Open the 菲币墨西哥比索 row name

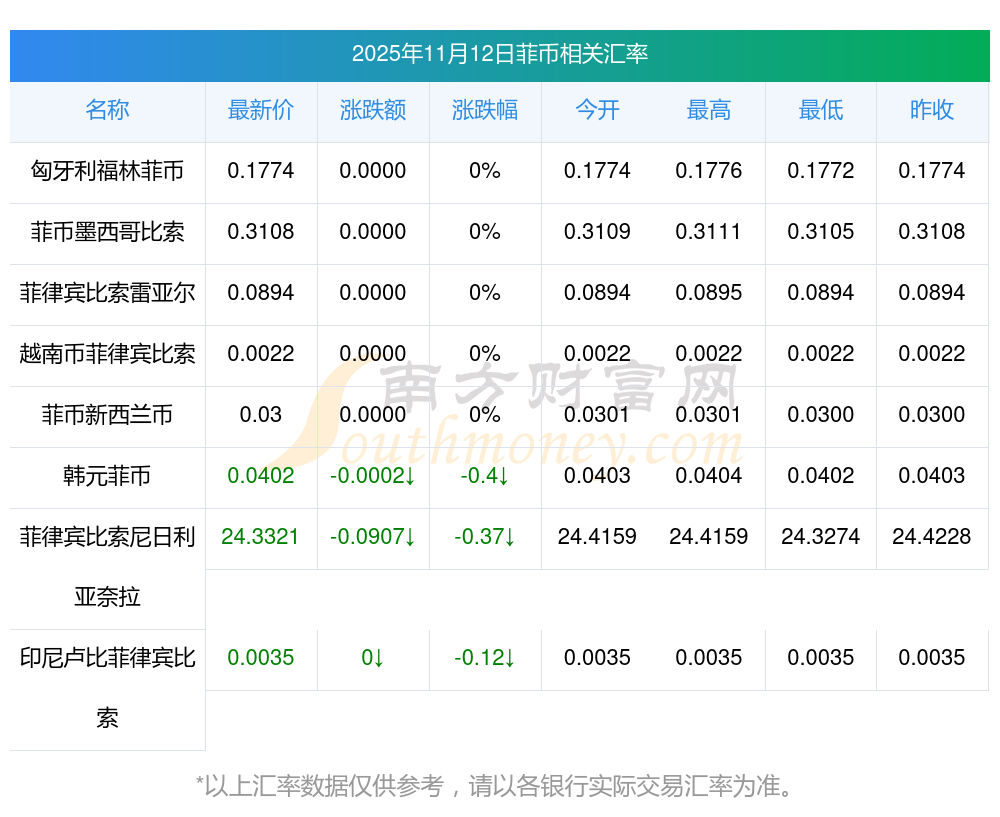[x=107, y=232]
